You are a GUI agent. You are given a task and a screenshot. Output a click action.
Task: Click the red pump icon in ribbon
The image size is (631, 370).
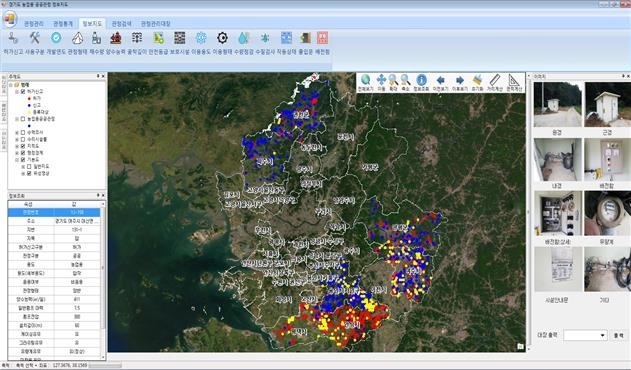(116, 38)
